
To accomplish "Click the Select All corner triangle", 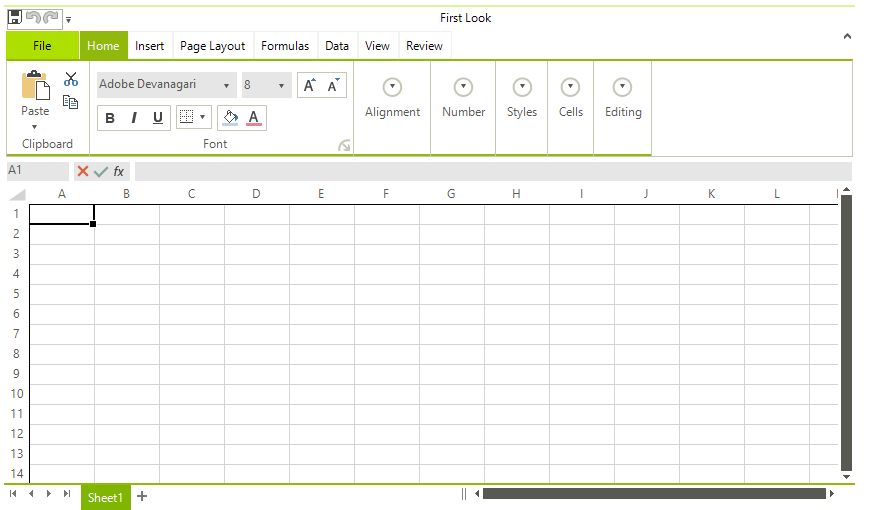I will 18,194.
